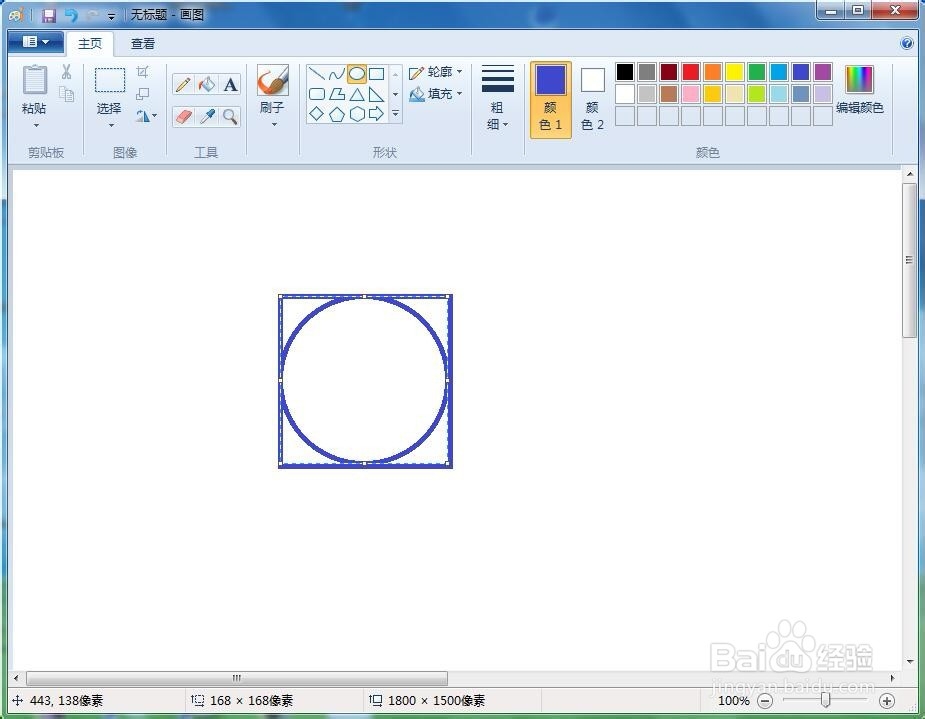Choose the Line shape
The height and width of the screenshot is (719, 925).
[317, 74]
